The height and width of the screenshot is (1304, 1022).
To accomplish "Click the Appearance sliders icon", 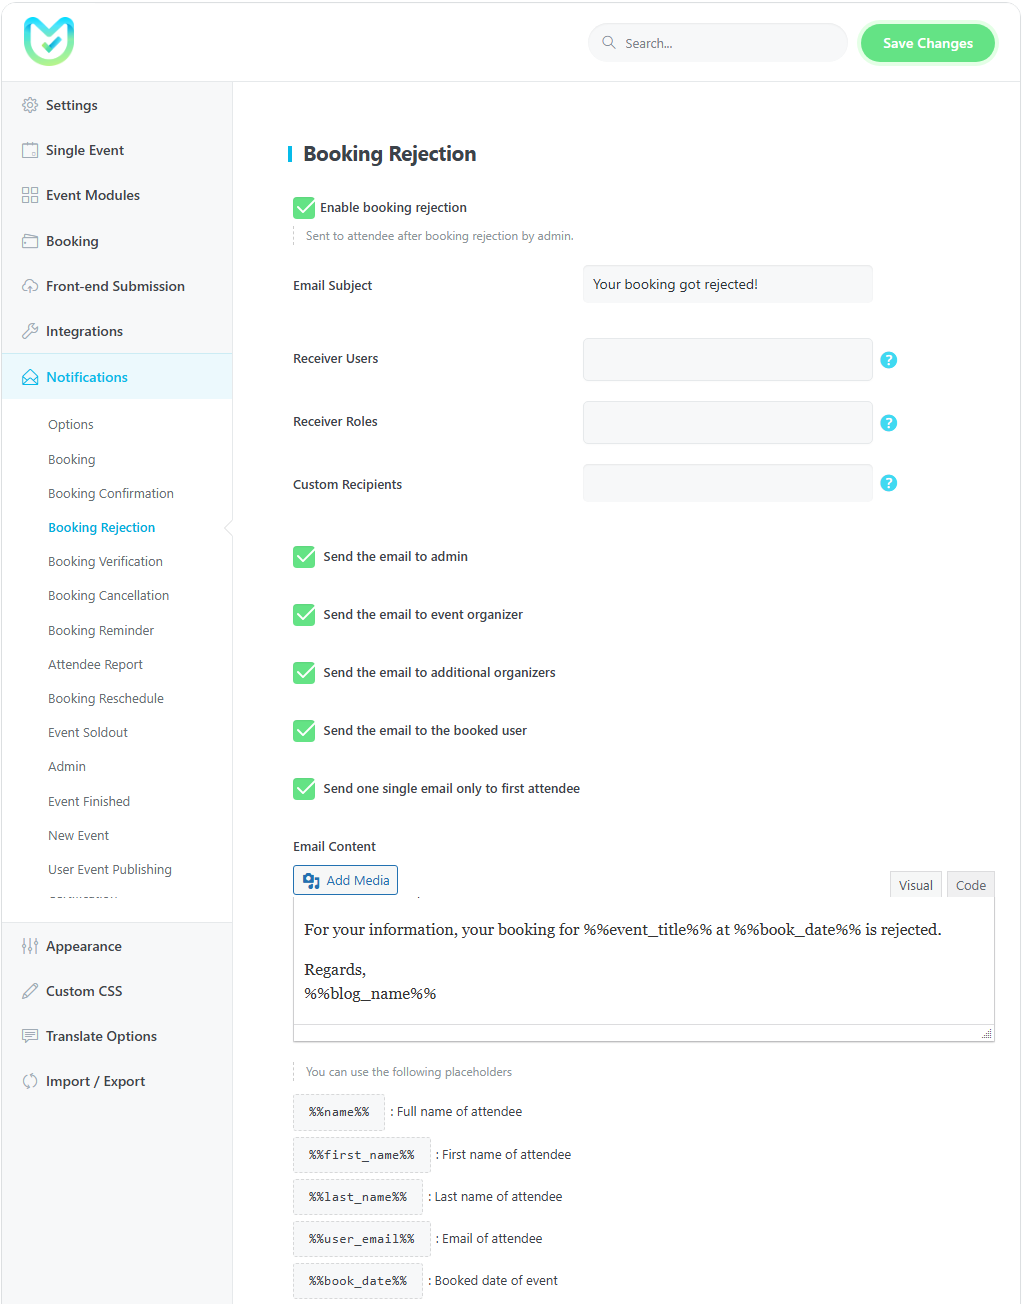I will [30, 946].
